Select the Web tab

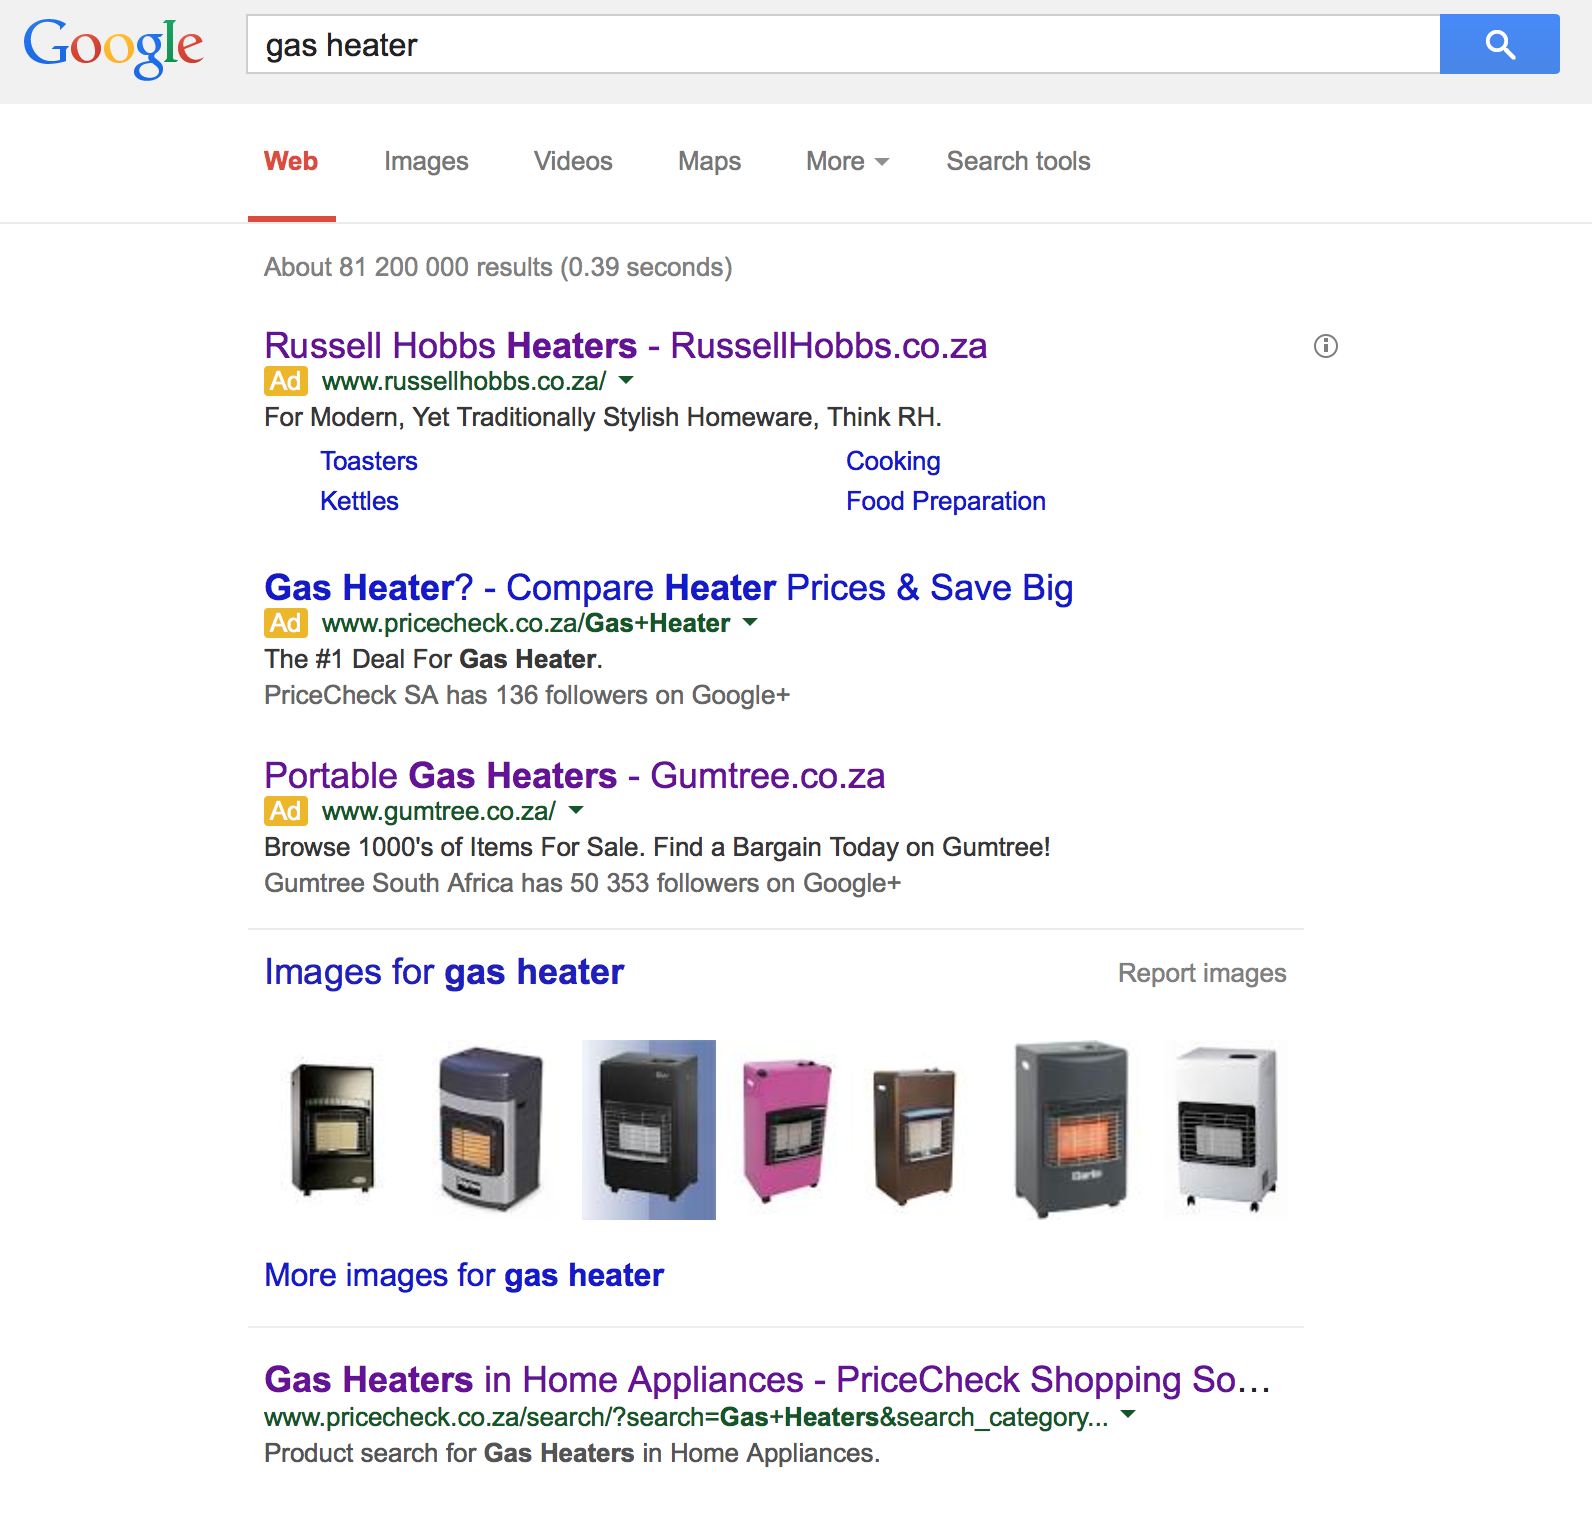291,161
